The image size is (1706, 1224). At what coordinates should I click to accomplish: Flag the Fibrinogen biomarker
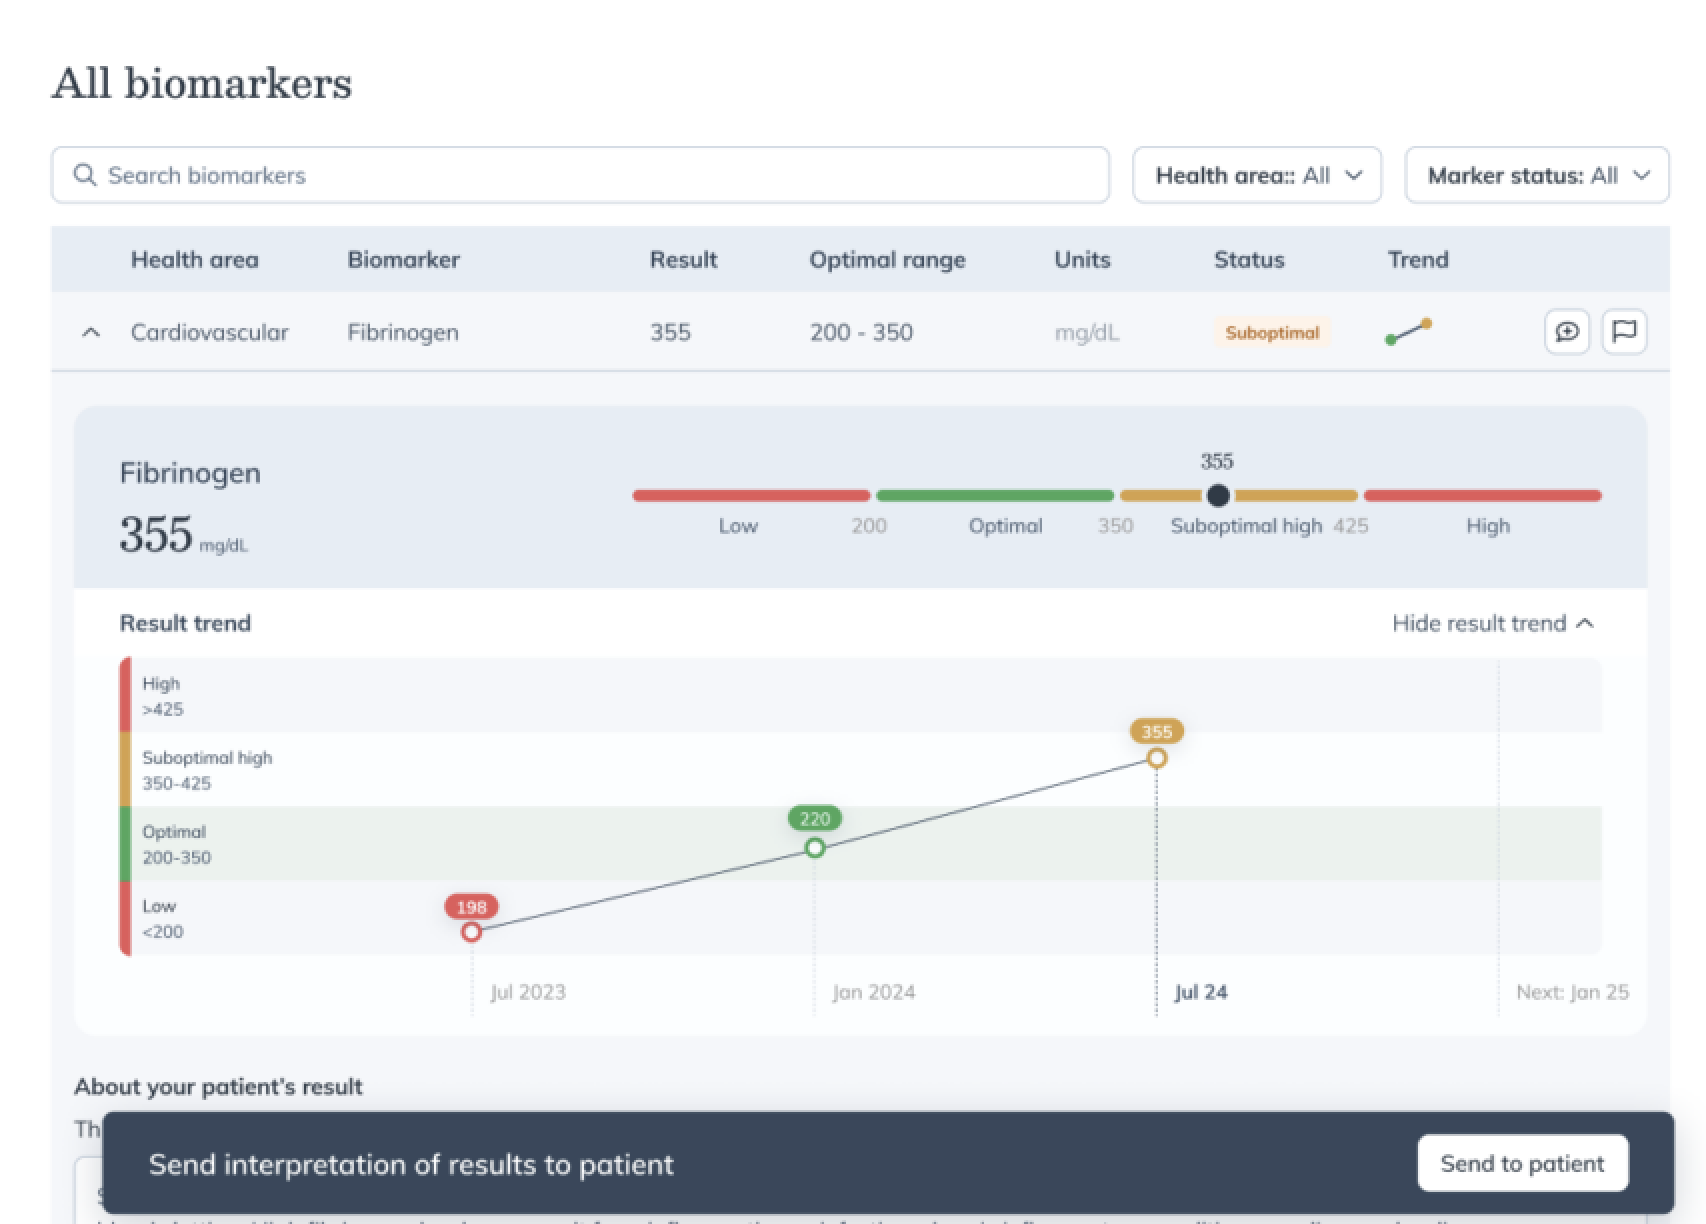coord(1625,331)
